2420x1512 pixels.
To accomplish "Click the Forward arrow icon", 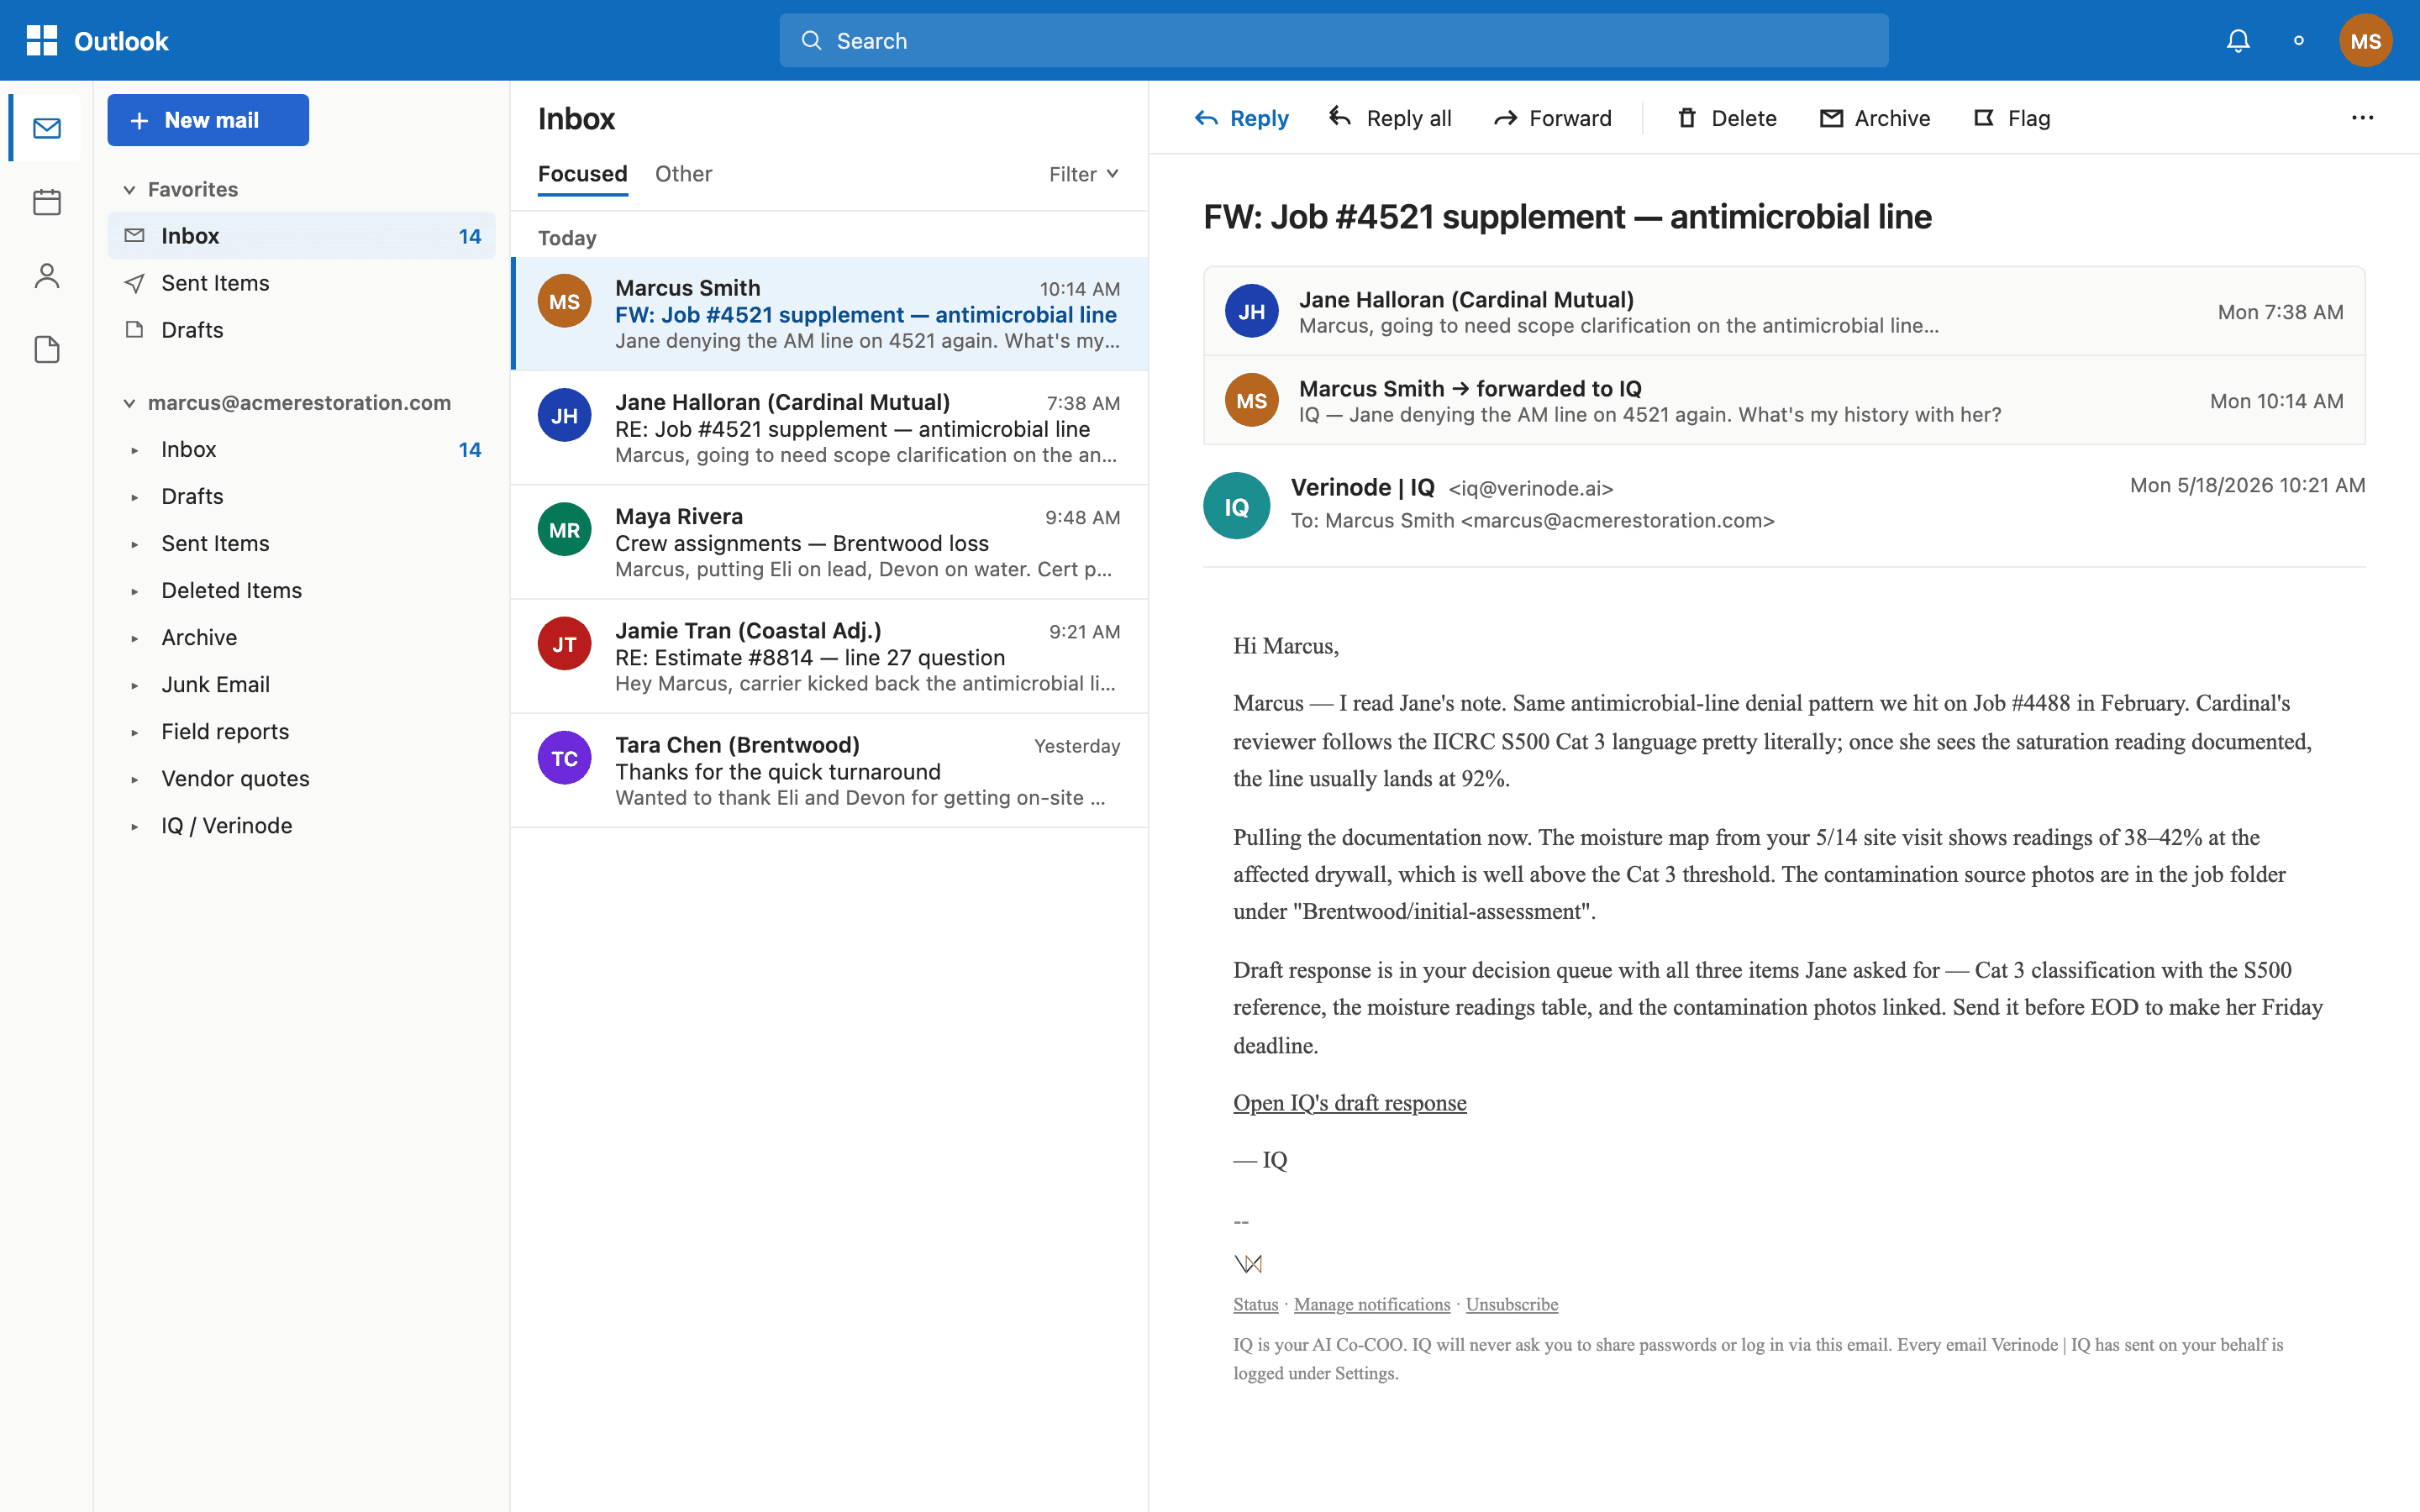I will pos(1505,118).
